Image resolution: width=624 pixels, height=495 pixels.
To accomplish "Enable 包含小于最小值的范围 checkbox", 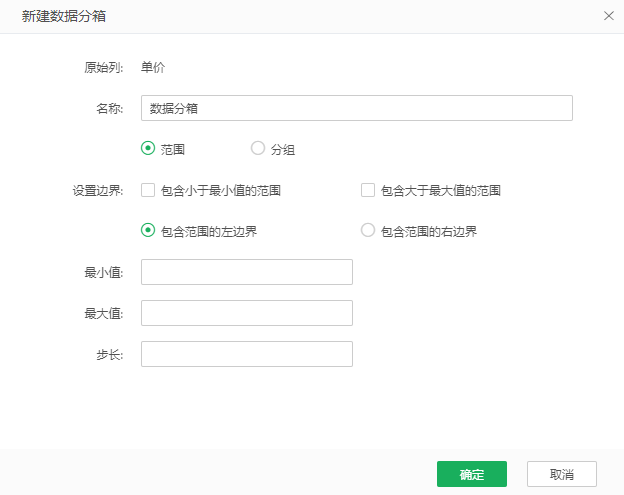I will (x=148, y=190).
